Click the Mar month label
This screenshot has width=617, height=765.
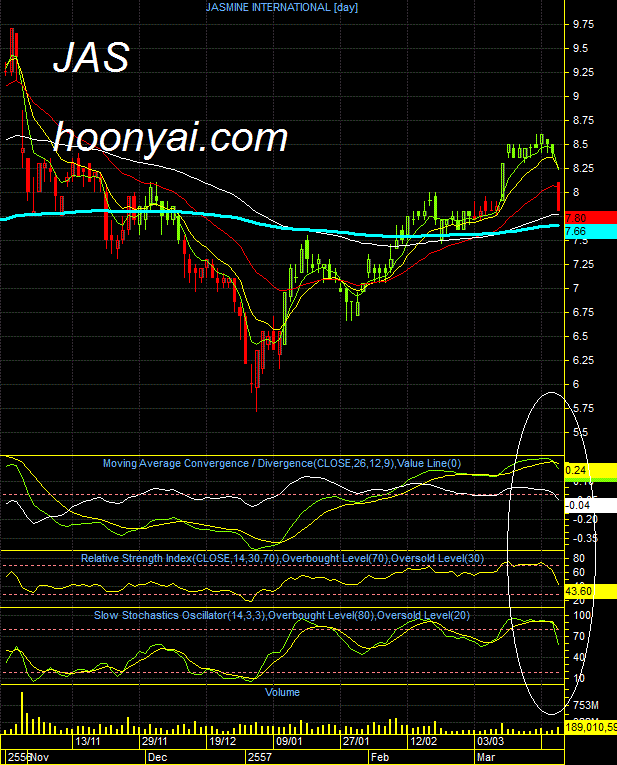[x=486, y=757]
